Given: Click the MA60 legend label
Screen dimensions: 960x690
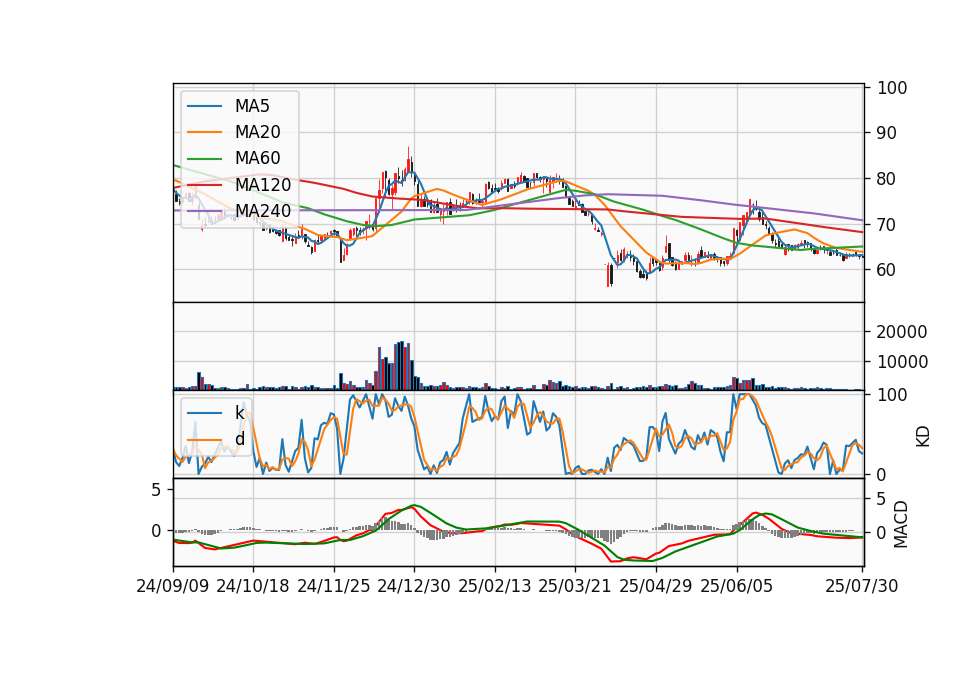Looking at the screenshot, I should pos(257,159).
